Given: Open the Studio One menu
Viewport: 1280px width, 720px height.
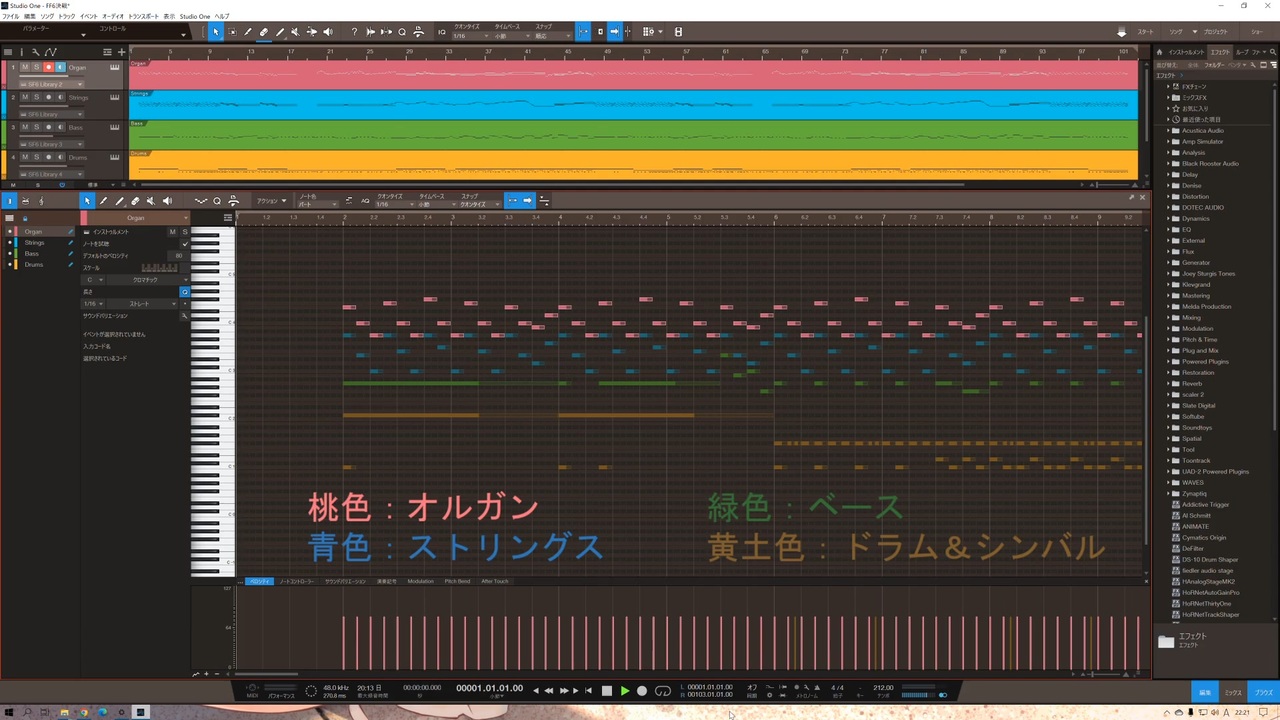Looking at the screenshot, I should pyautogui.click(x=195, y=17).
